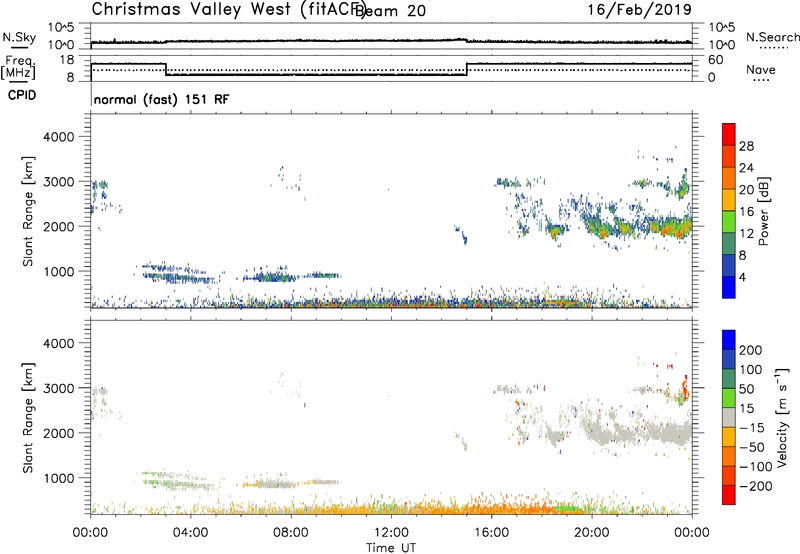
Task: Click the 'Christmas Valley West (fitACF)' title
Action: click(x=228, y=10)
